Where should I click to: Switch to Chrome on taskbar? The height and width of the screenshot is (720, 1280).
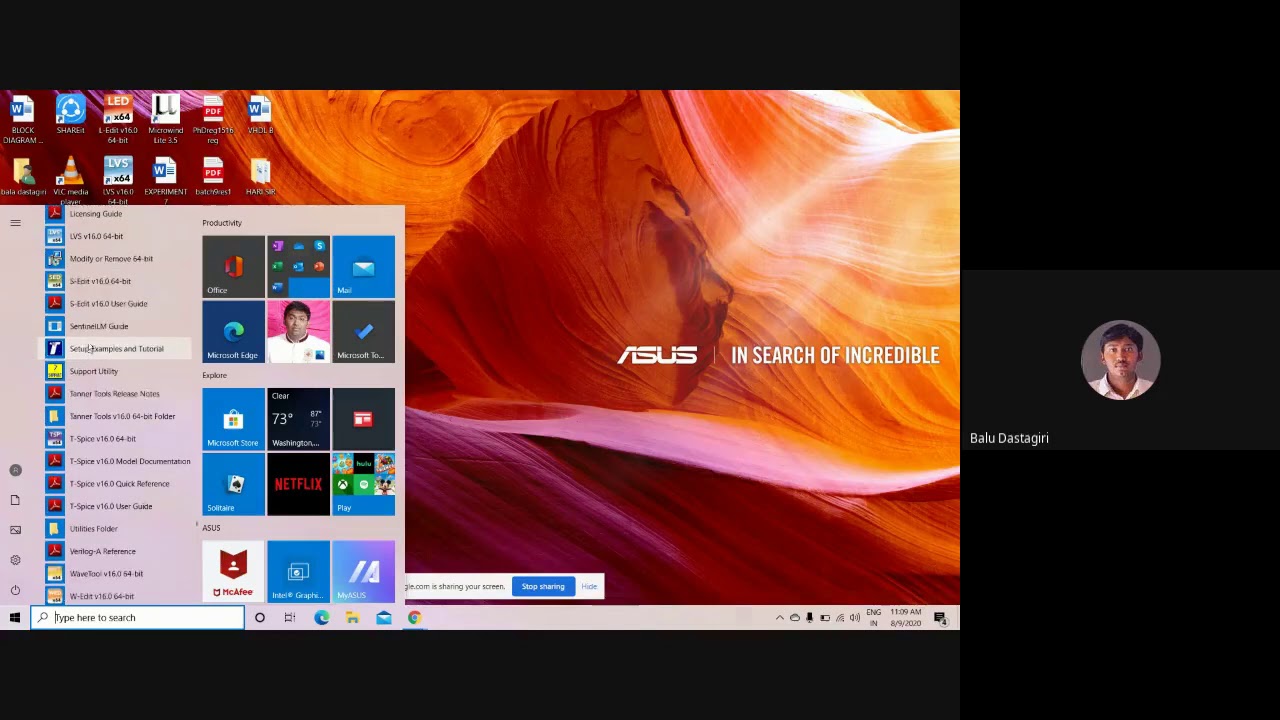click(x=414, y=618)
